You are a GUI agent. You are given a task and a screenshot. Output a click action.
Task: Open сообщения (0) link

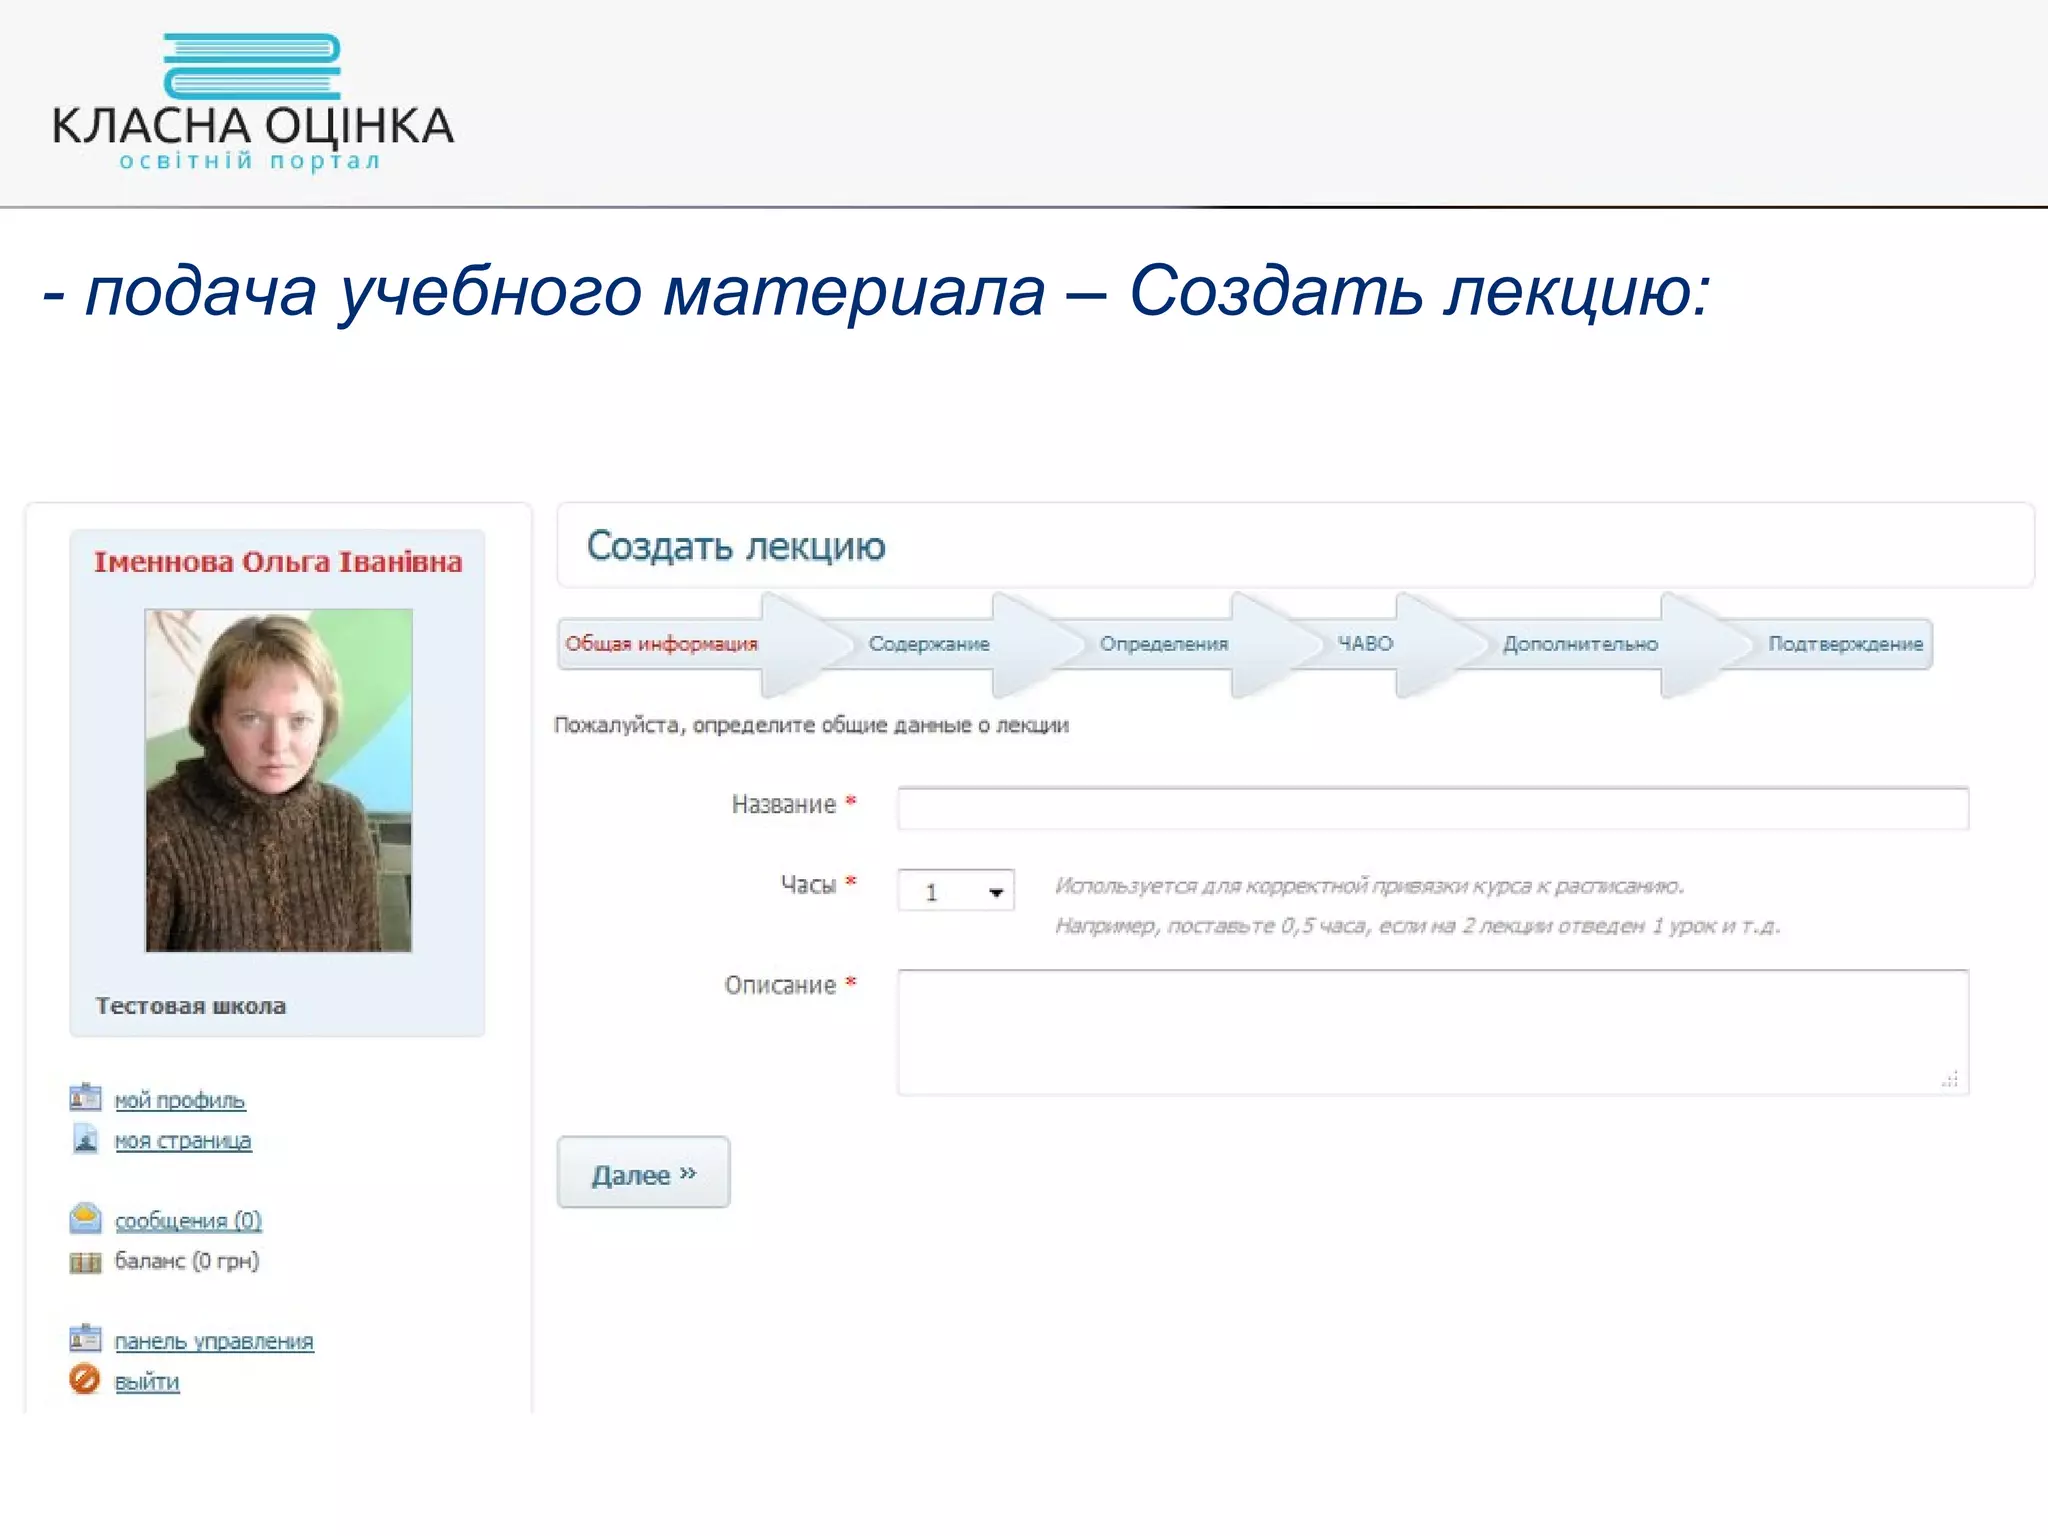point(188,1221)
